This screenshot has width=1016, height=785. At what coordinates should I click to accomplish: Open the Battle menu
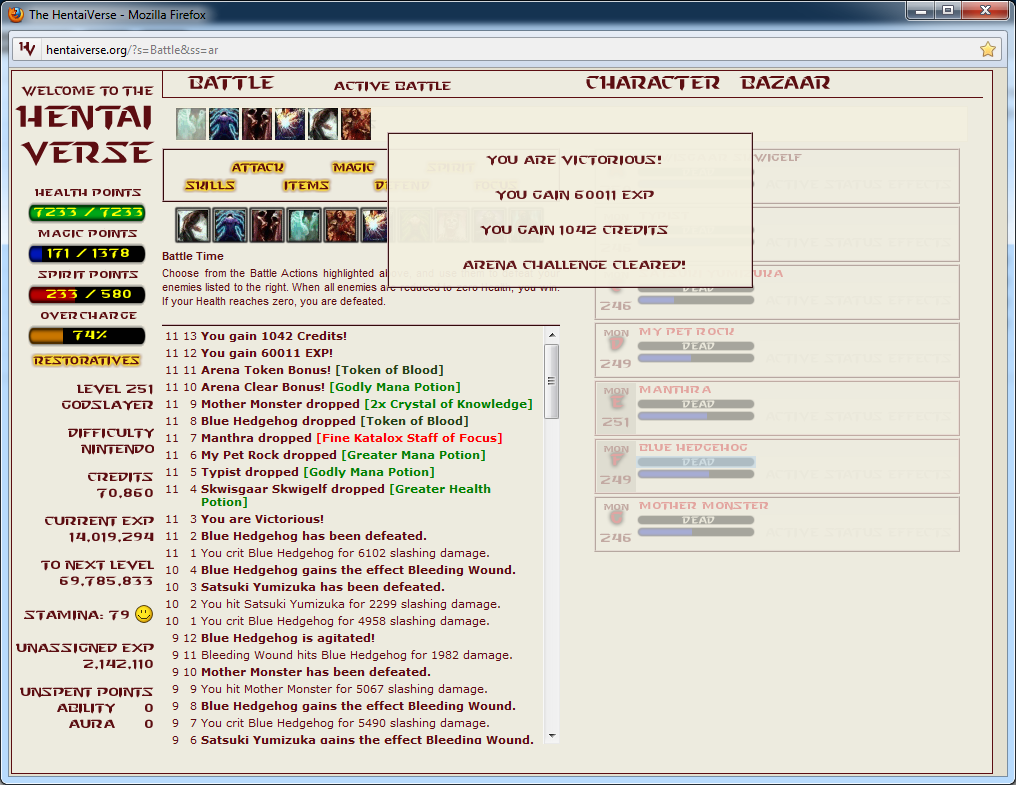tap(231, 83)
